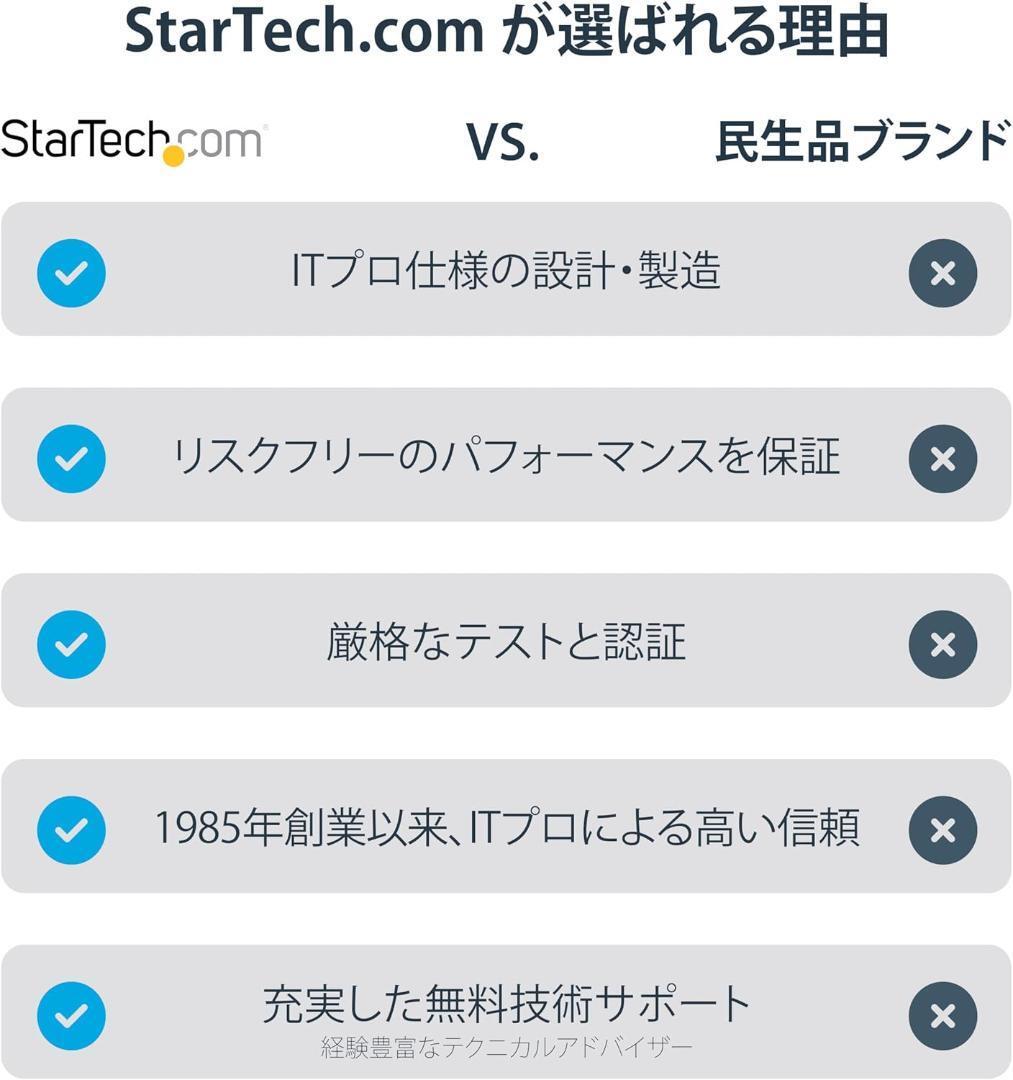Click the dark X icon beside ITプロ仕様の設計・製造

942,272
